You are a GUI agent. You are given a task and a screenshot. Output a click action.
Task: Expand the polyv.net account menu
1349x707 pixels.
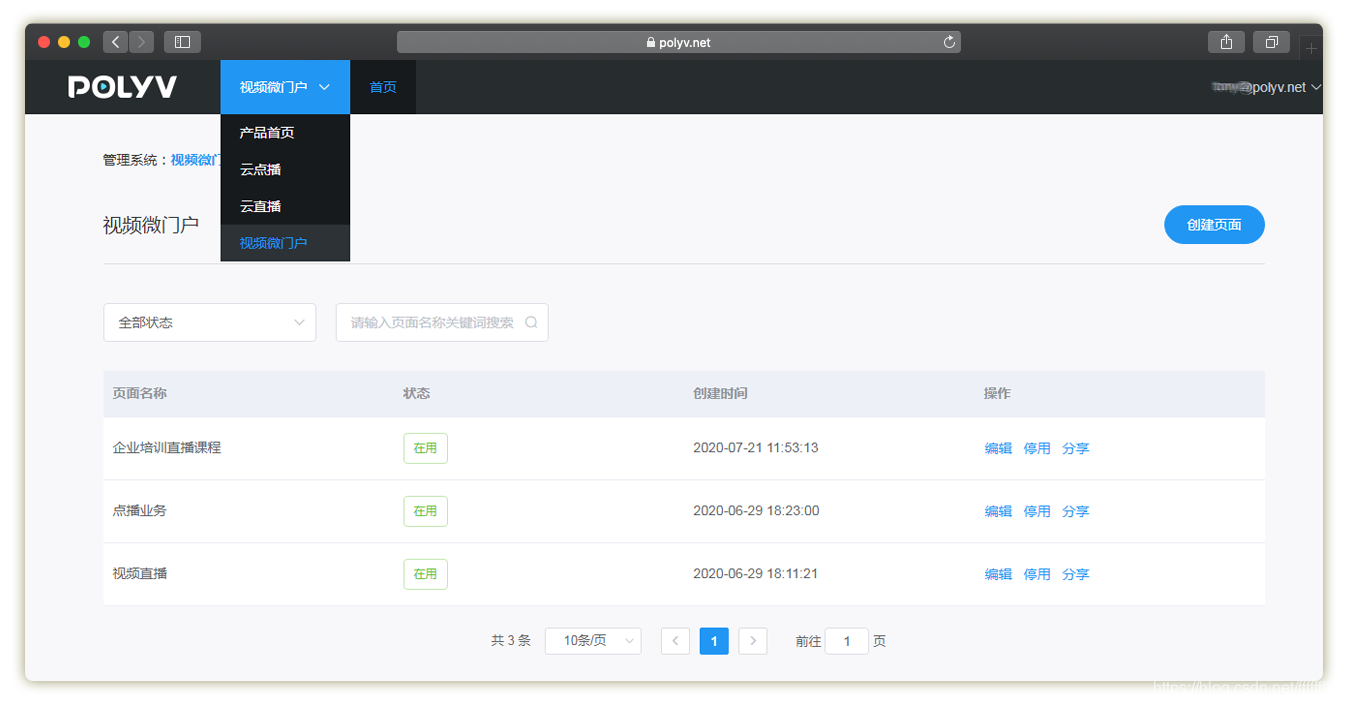point(1267,87)
